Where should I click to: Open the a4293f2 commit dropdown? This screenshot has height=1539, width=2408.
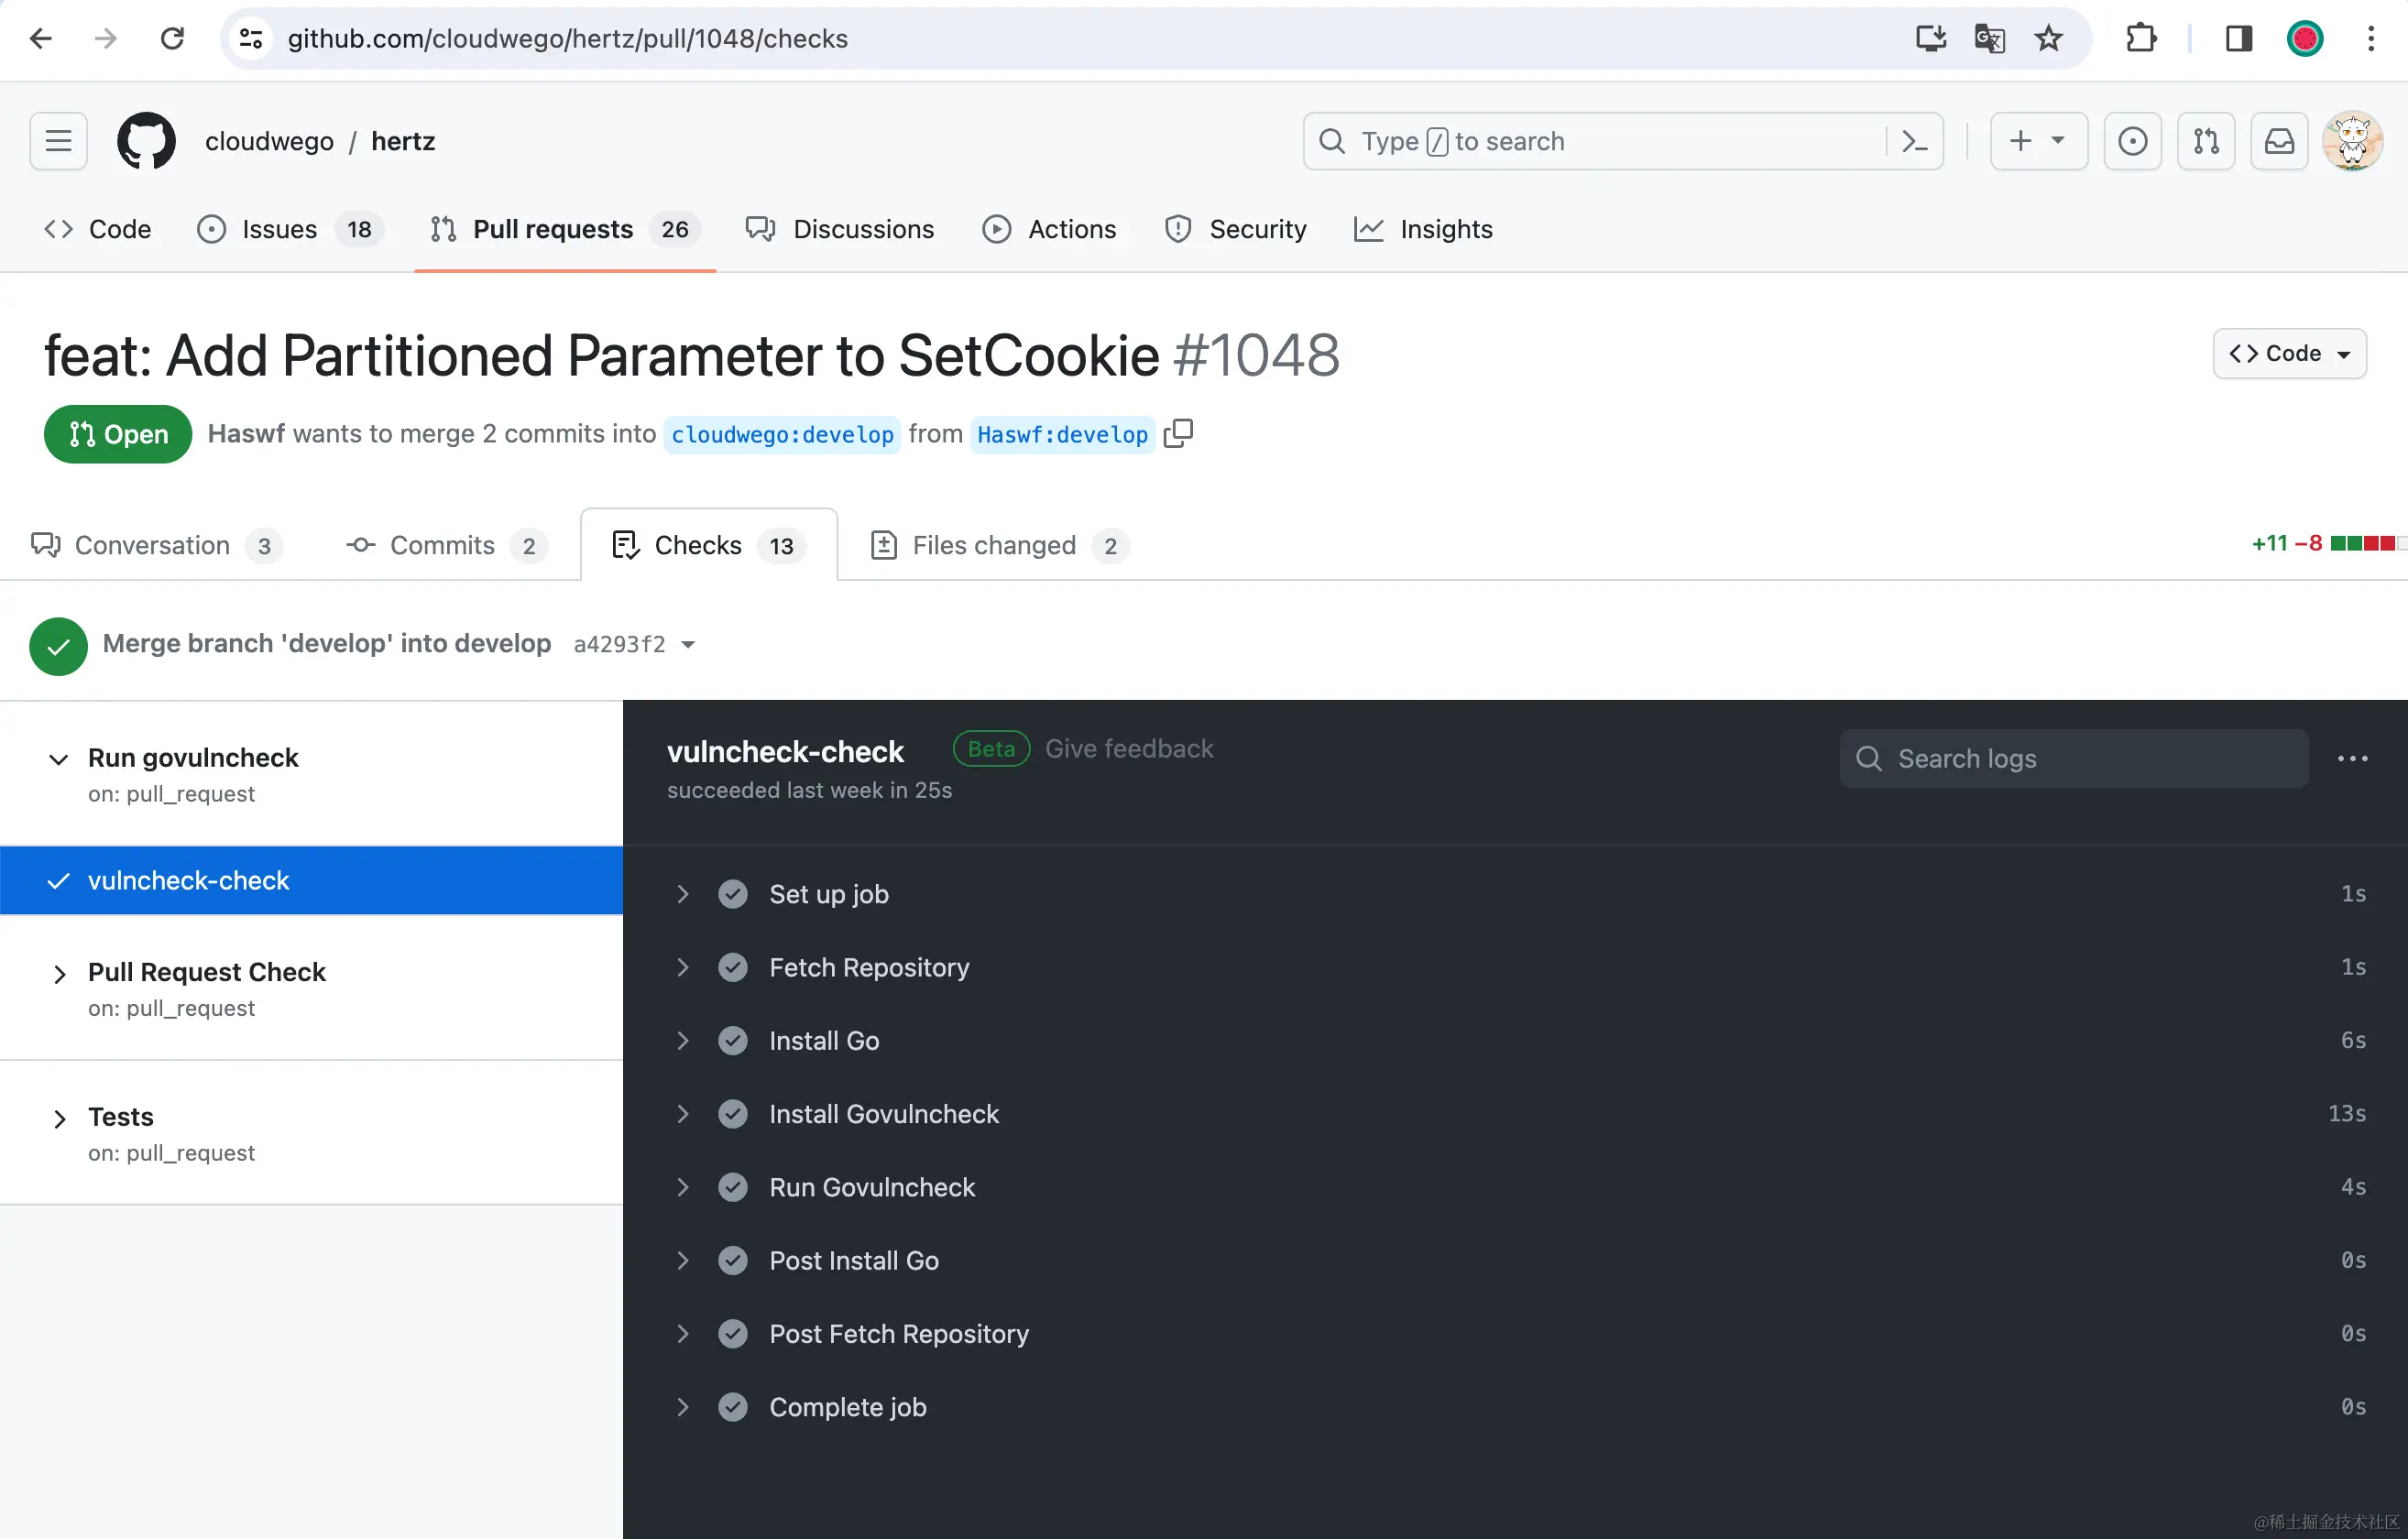688,645
